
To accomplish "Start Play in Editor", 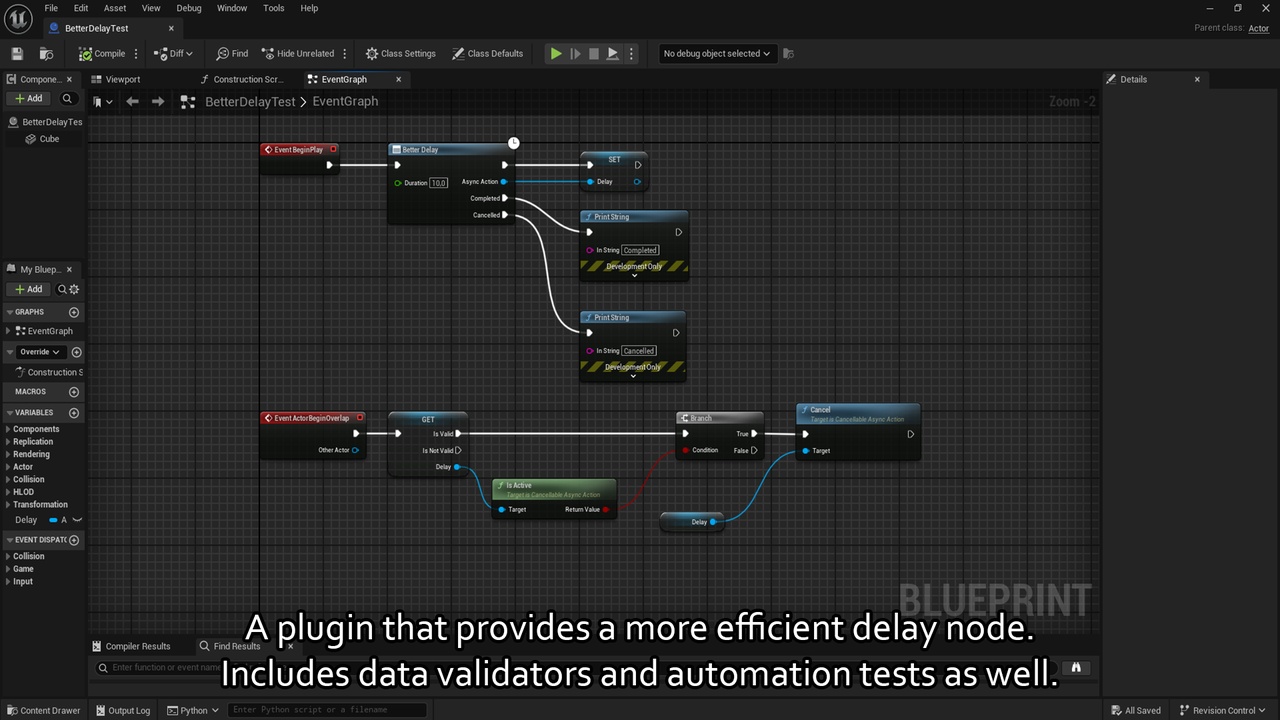I will (x=556, y=54).
